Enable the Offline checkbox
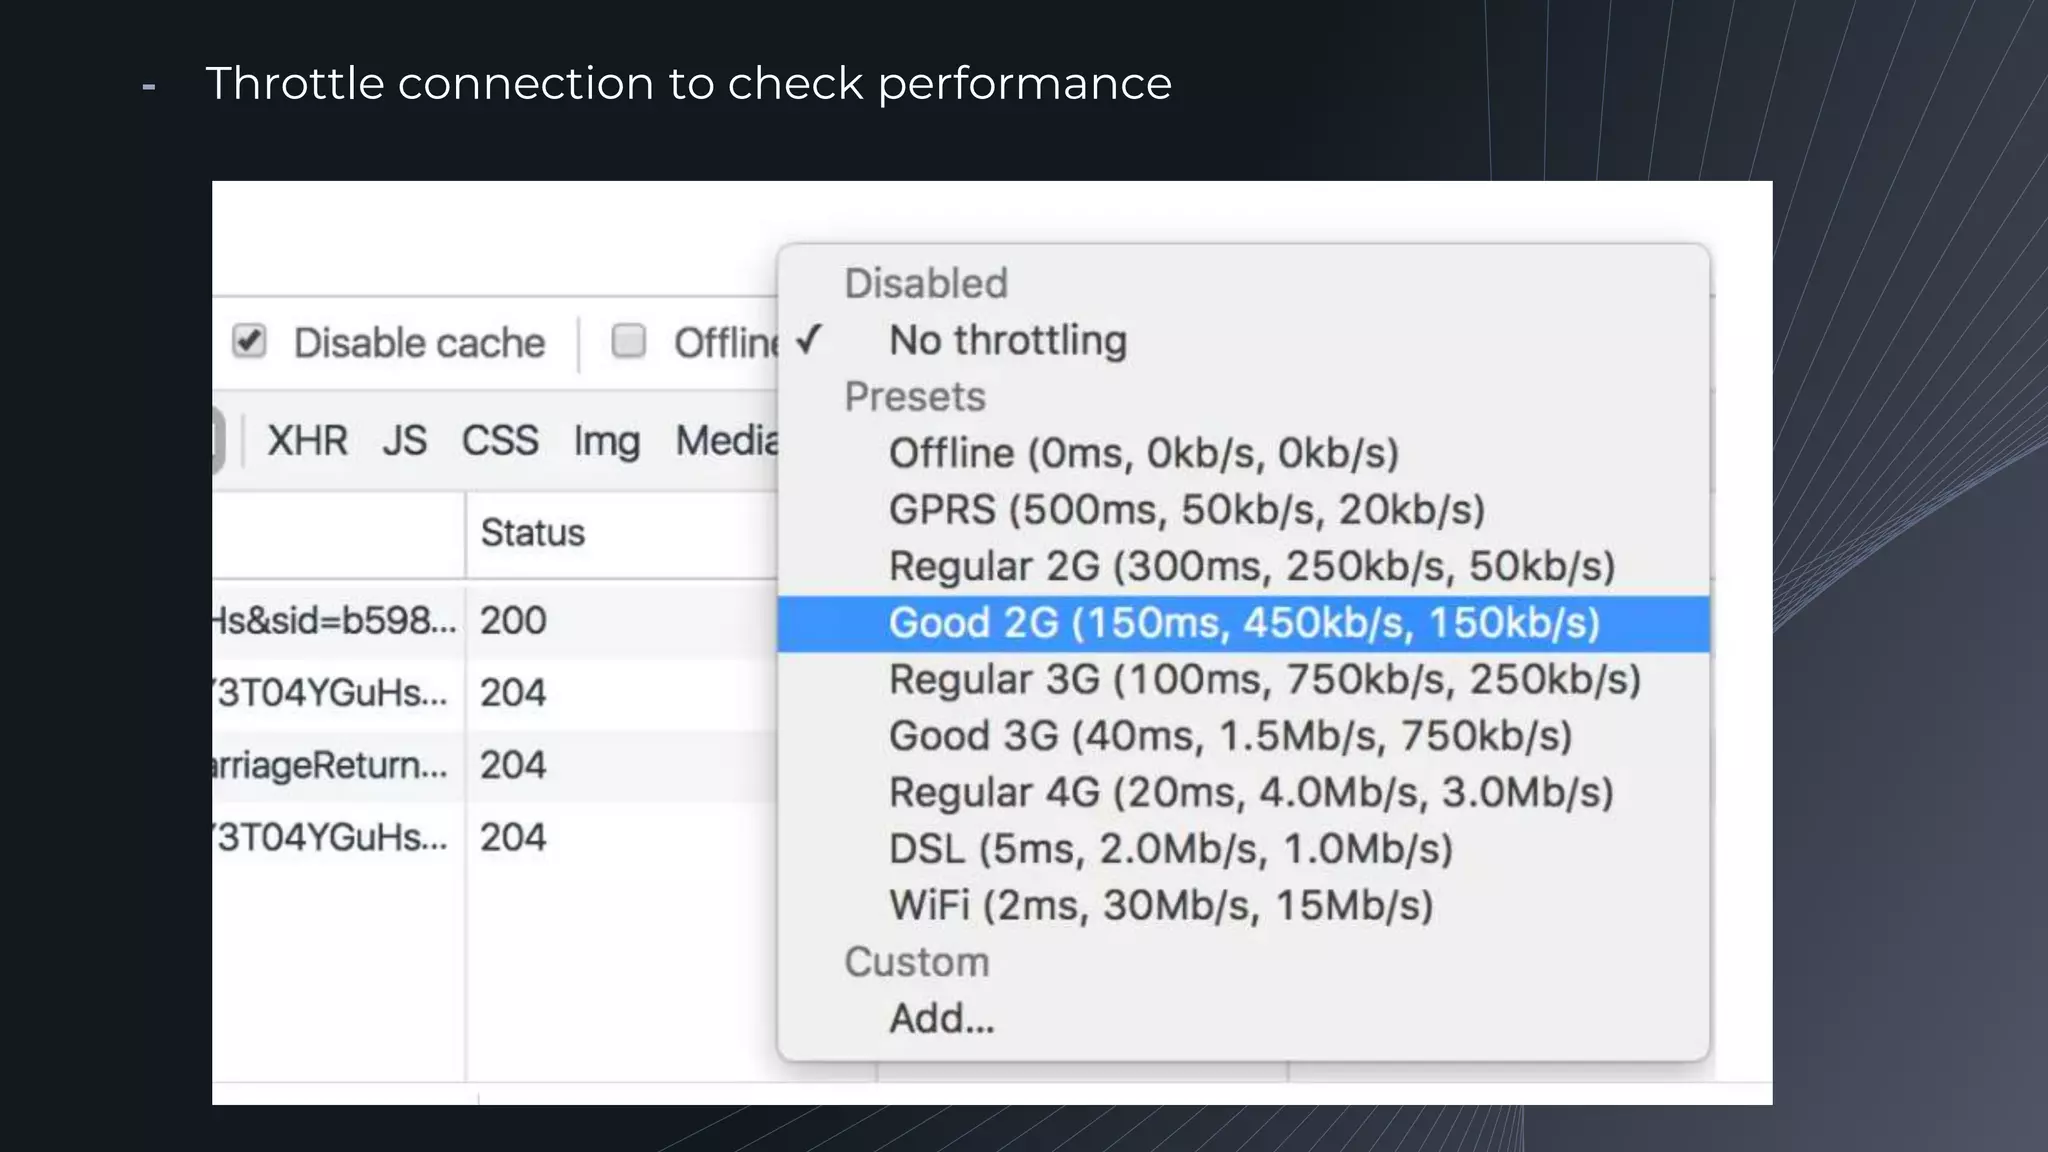The width and height of the screenshot is (2048, 1152). click(x=629, y=342)
